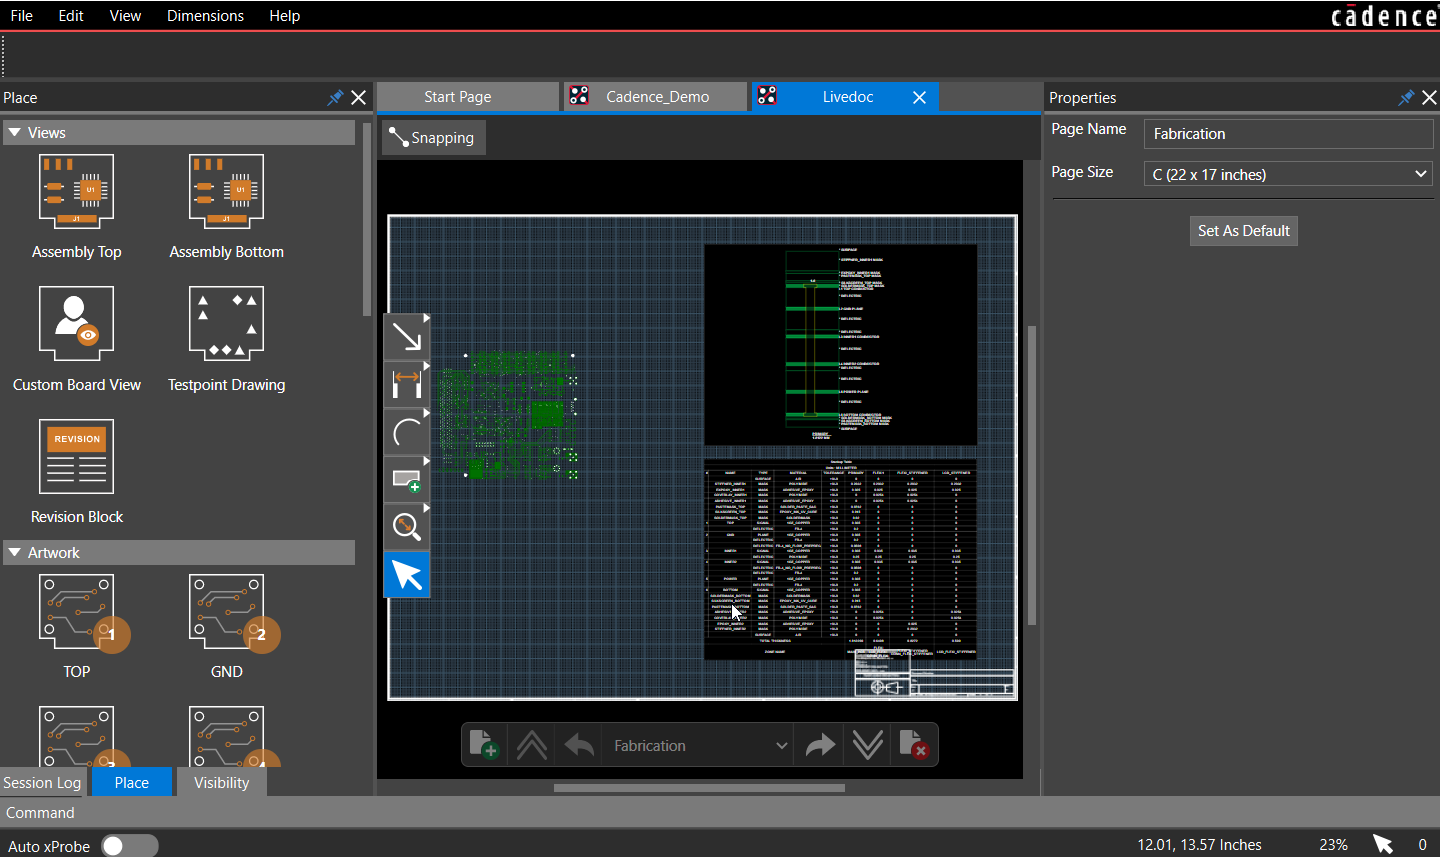Switch to the Cadence_Demo tab

click(x=656, y=97)
